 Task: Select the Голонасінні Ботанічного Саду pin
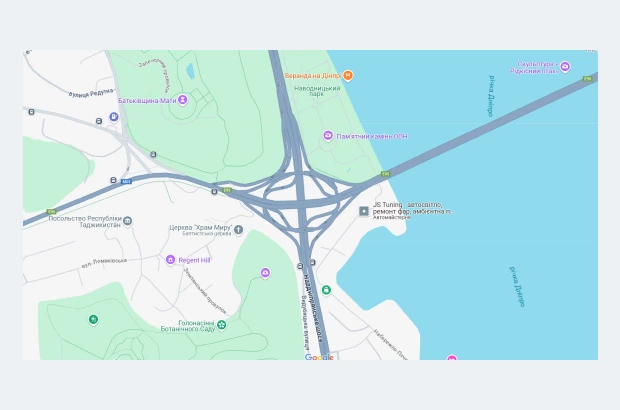tap(222, 325)
